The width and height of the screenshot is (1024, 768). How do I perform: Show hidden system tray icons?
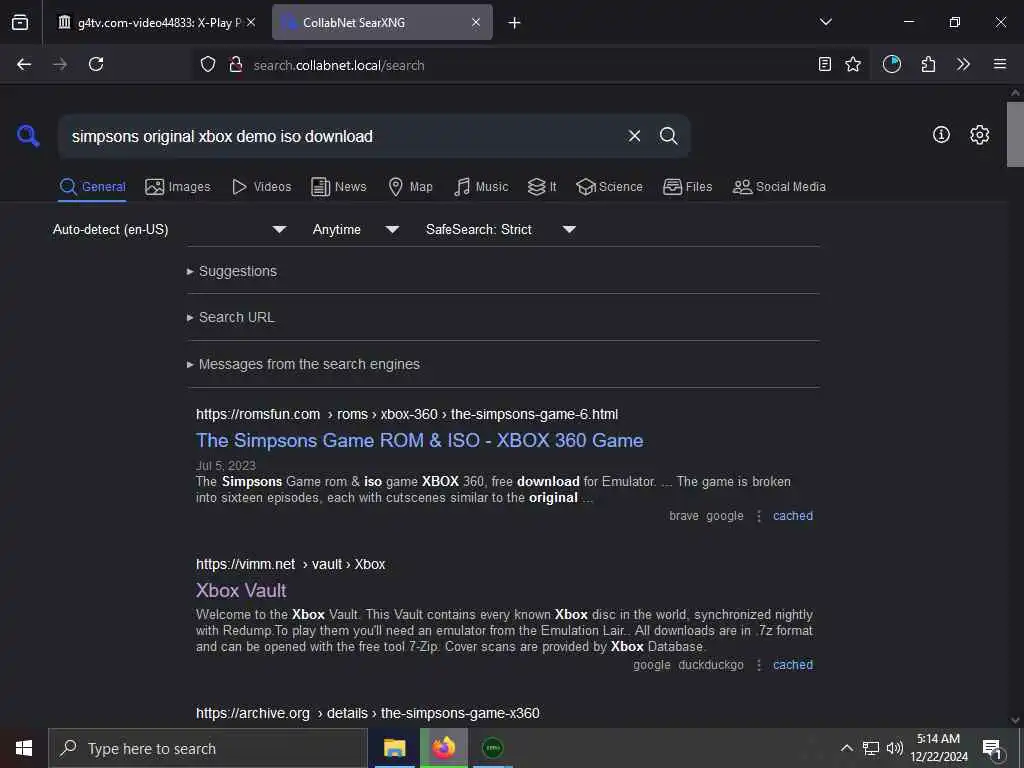[846, 748]
